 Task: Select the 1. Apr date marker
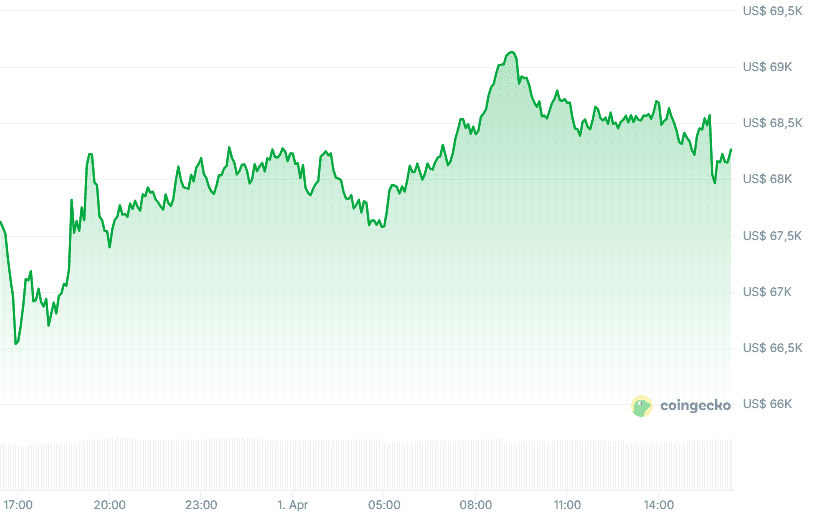pos(293,504)
